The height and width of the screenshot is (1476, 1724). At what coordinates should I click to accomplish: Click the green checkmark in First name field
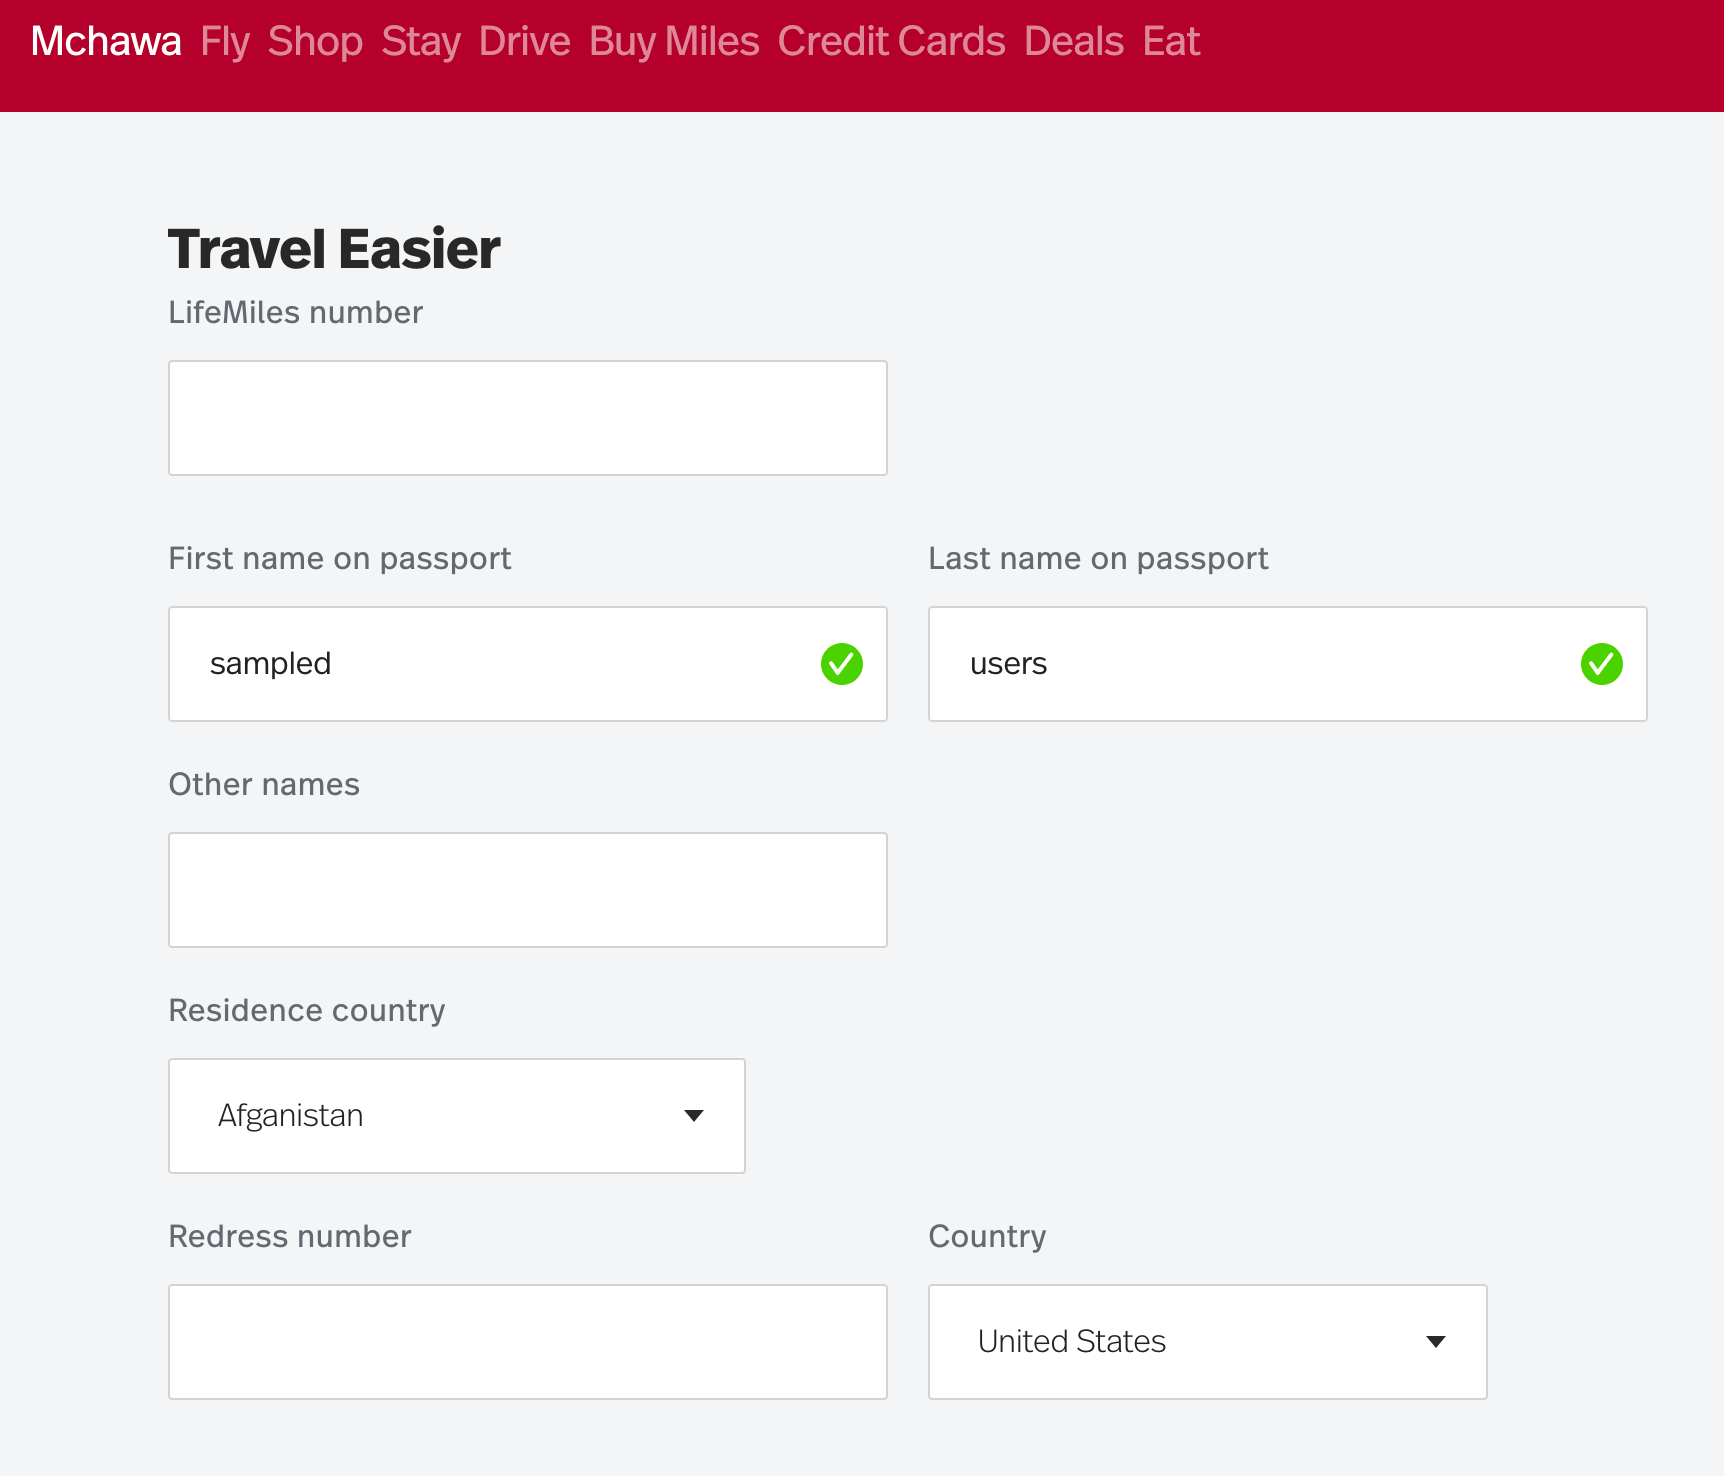point(842,664)
